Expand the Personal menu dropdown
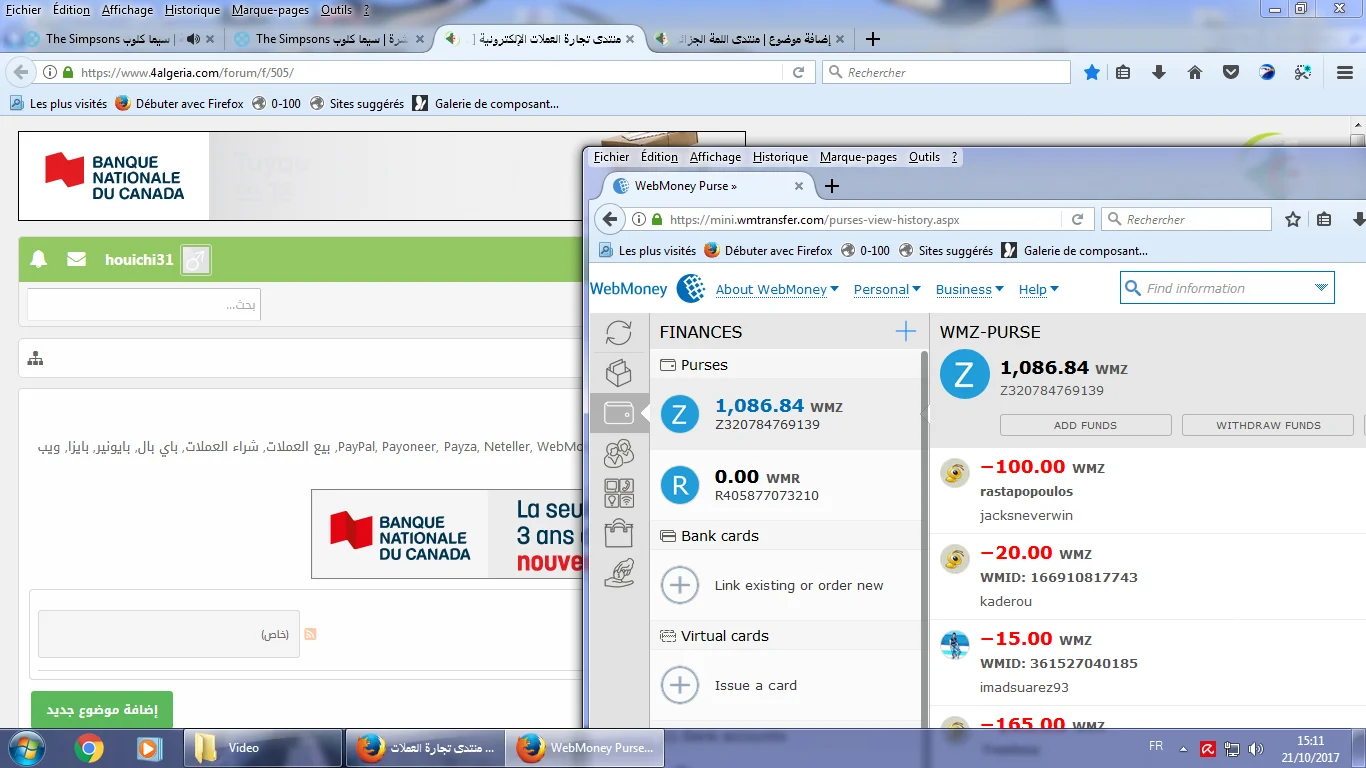This screenshot has height=768, width=1366. [887, 290]
